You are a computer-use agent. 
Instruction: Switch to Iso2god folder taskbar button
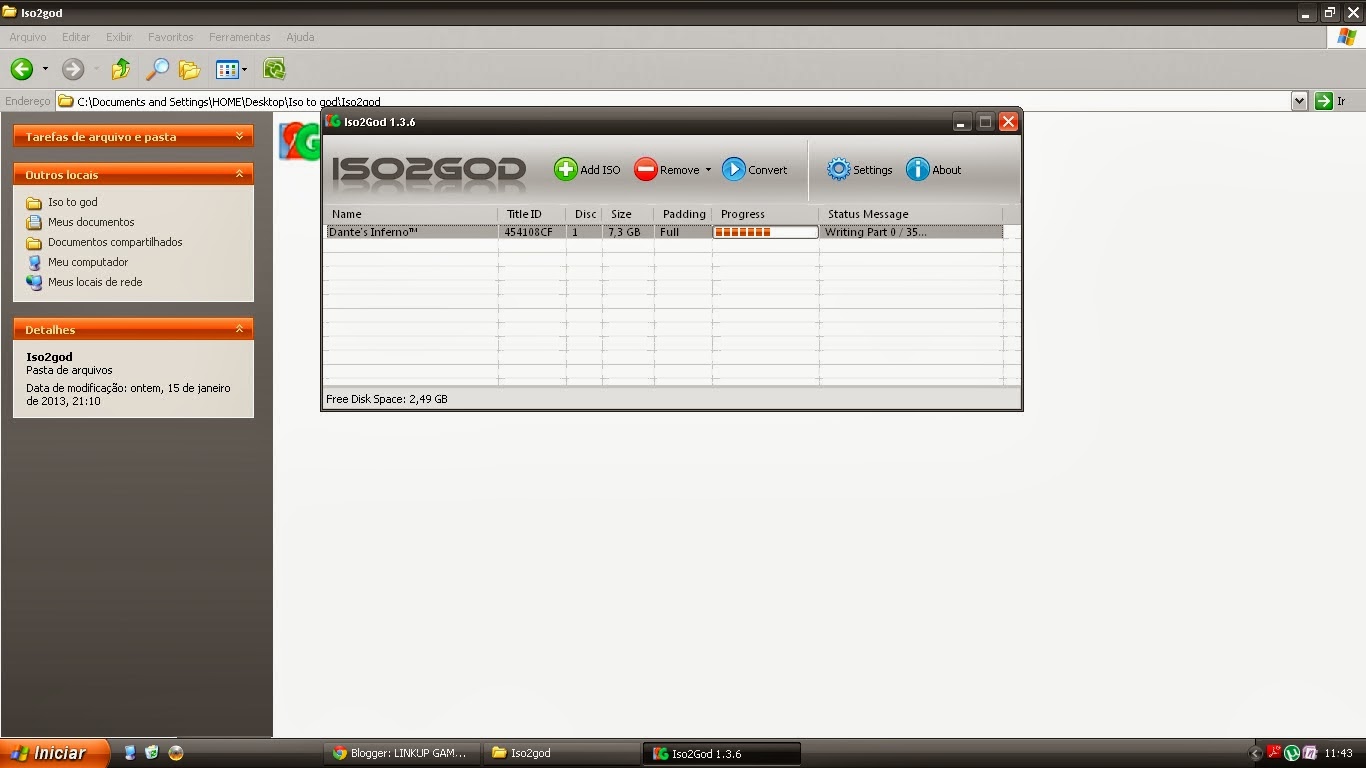pyautogui.click(x=562, y=753)
